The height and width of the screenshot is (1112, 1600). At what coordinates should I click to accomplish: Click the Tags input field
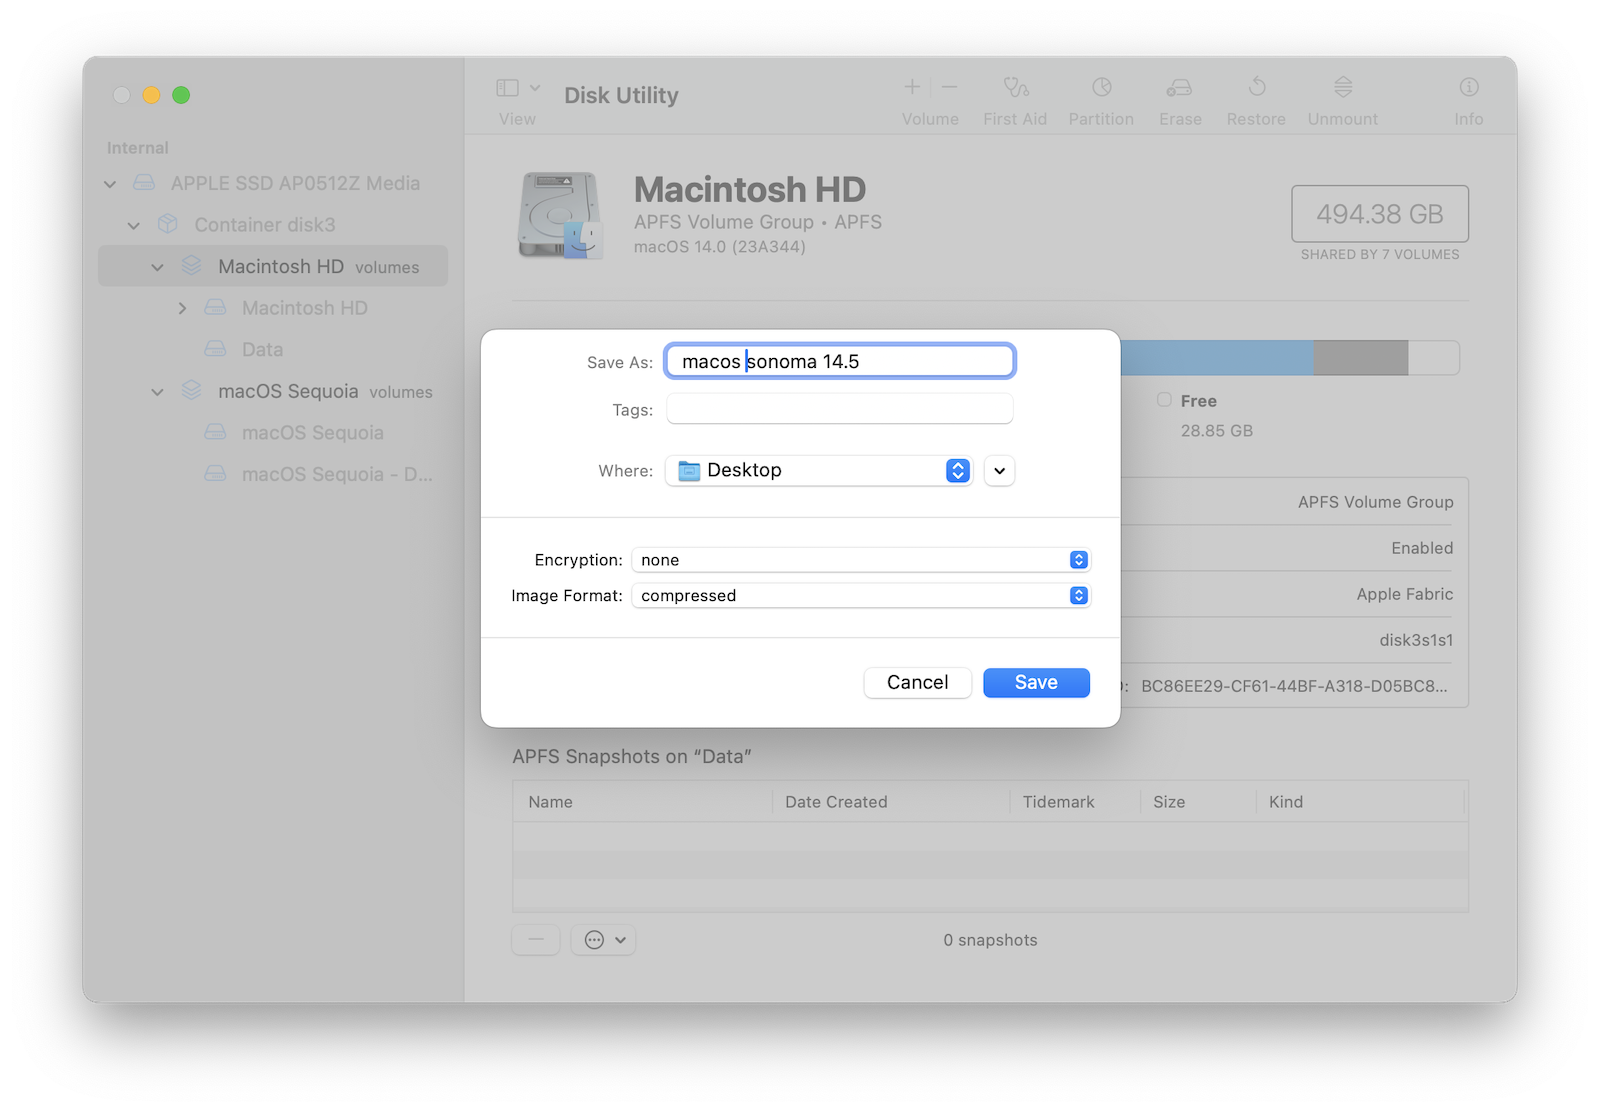point(840,409)
